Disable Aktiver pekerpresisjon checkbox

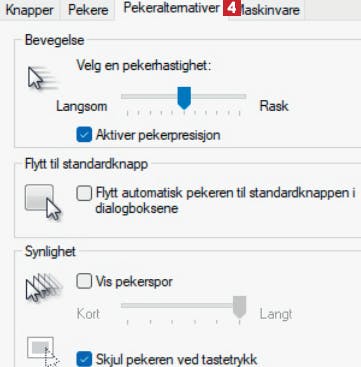coord(84,135)
